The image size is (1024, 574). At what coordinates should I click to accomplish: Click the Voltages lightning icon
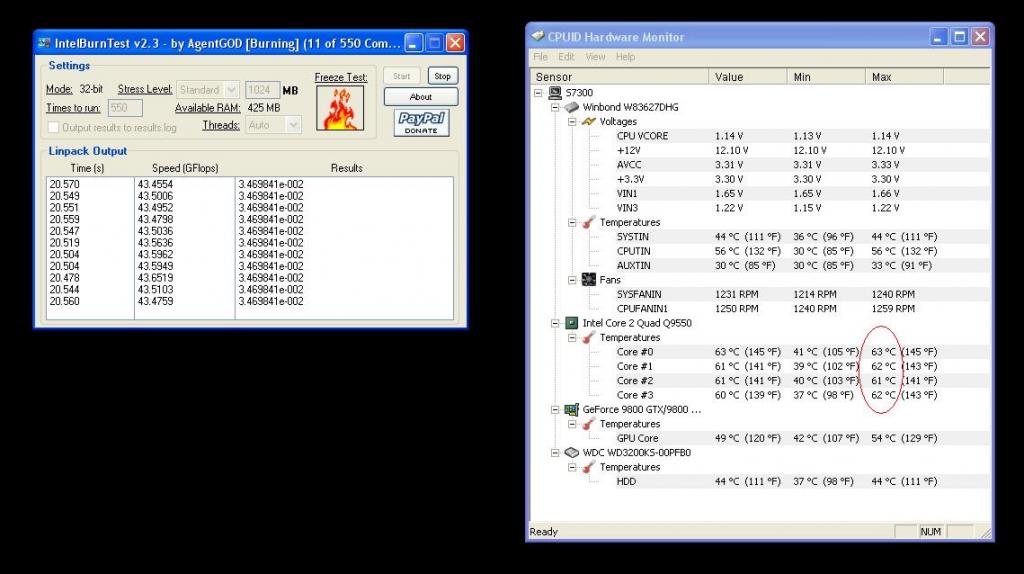(588, 121)
